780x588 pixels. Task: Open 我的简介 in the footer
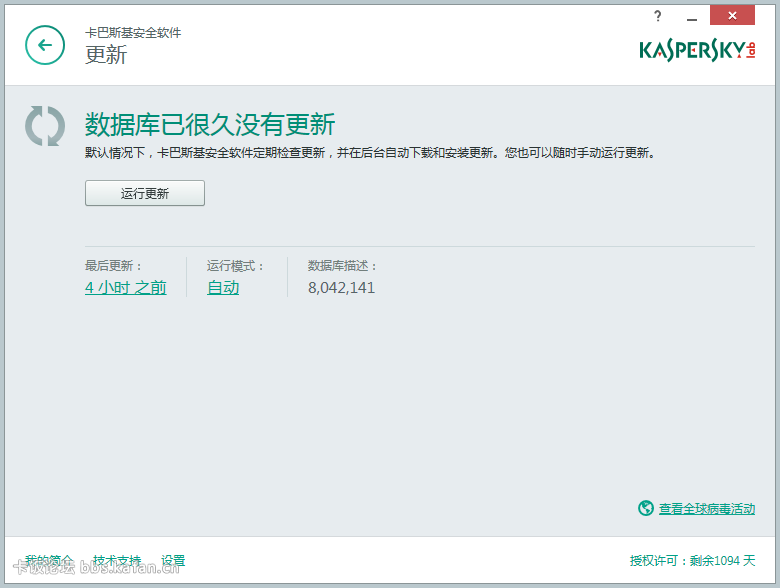point(49,561)
